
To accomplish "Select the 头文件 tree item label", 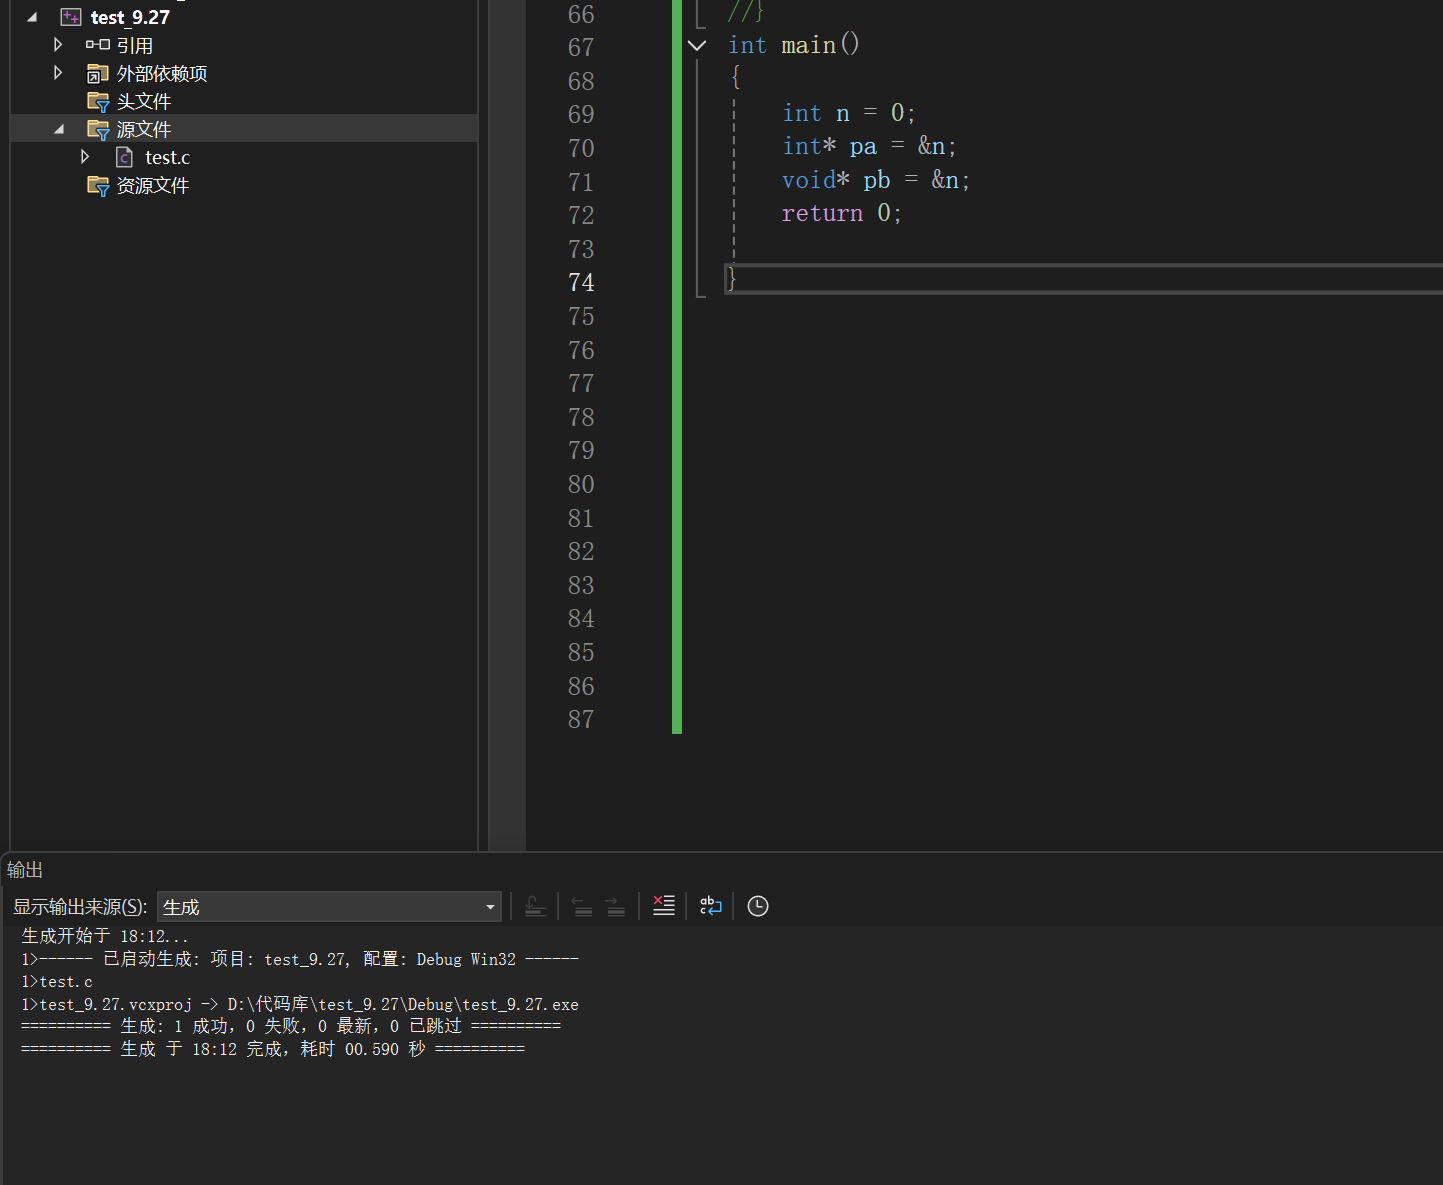I will pos(144,102).
